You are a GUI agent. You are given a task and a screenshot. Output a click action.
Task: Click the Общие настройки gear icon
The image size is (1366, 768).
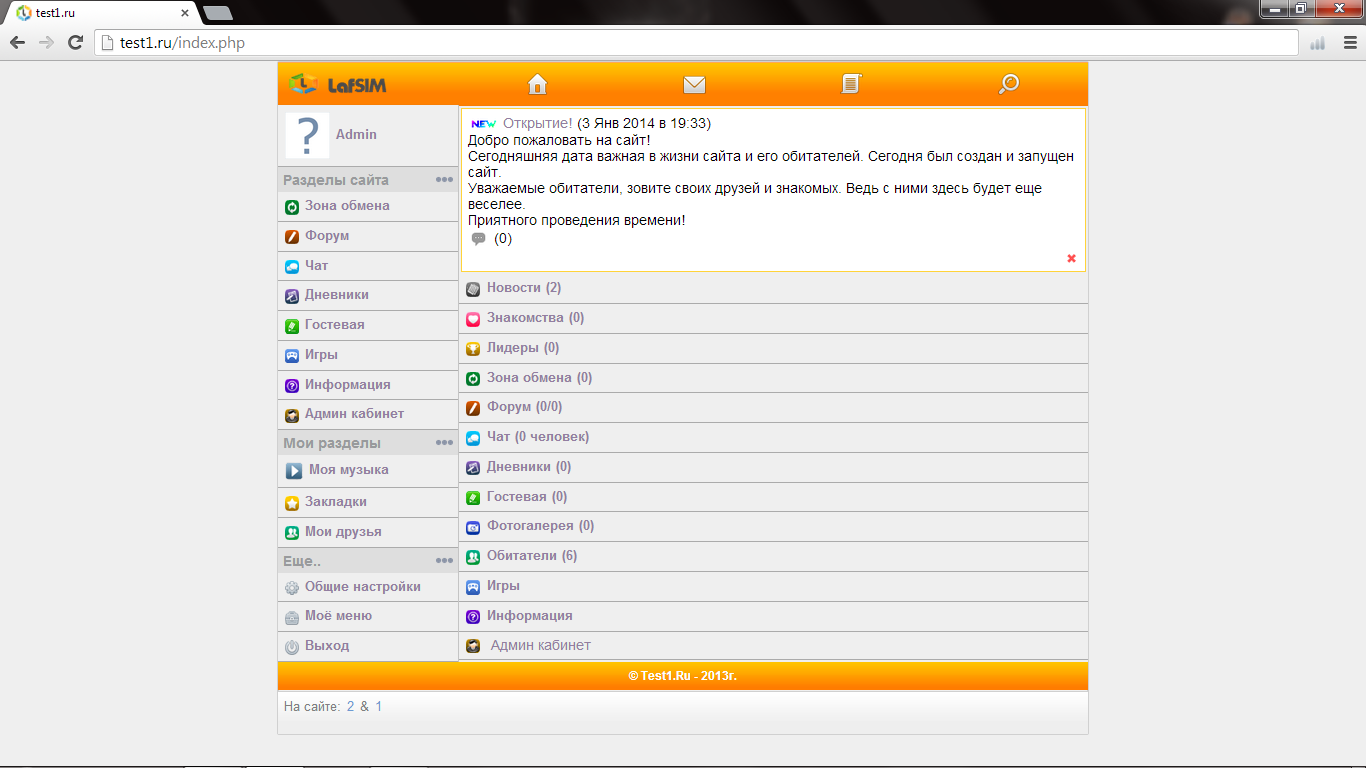(292, 588)
